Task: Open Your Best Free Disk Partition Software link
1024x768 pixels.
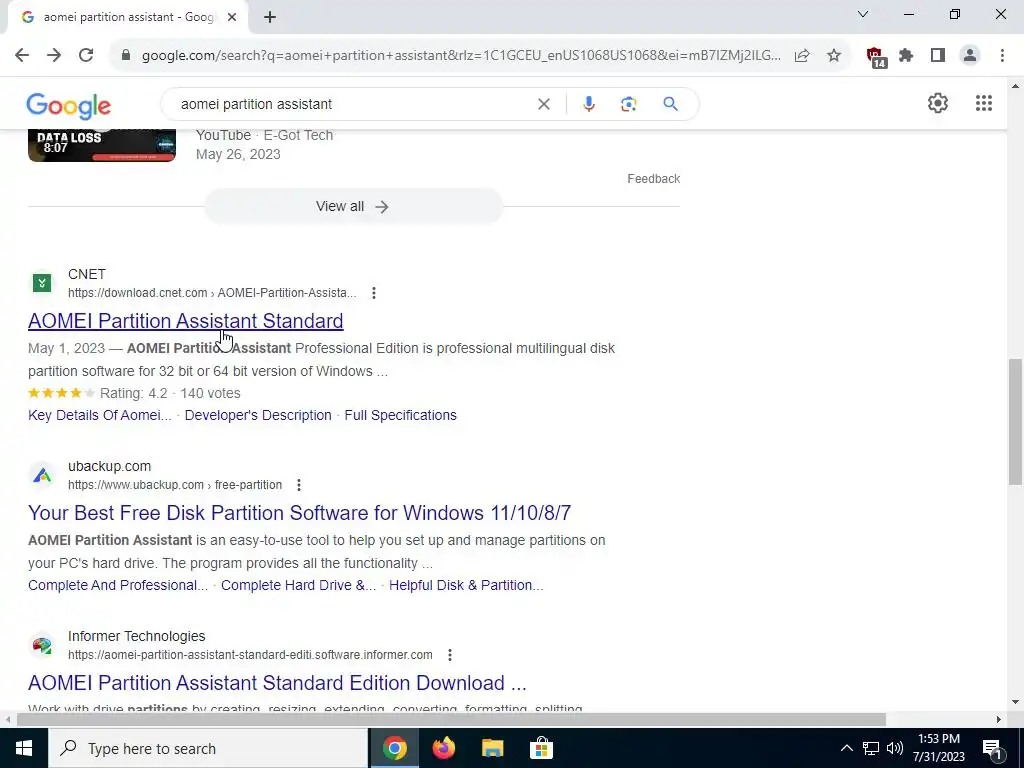Action: click(x=299, y=513)
